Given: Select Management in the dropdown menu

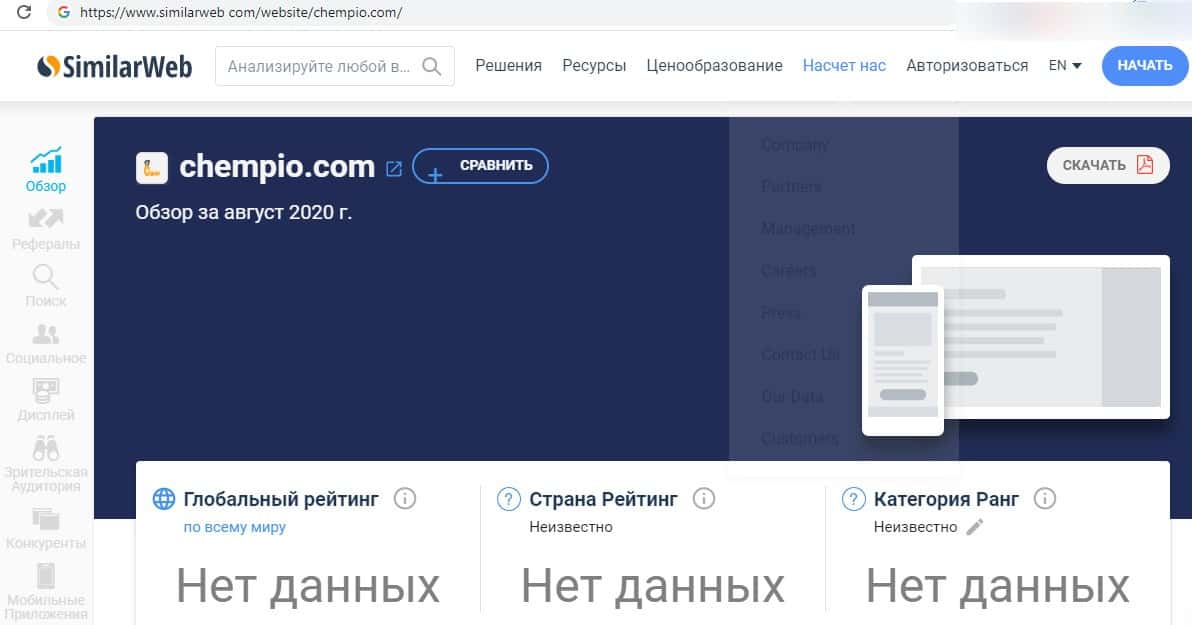Looking at the screenshot, I should [808, 228].
